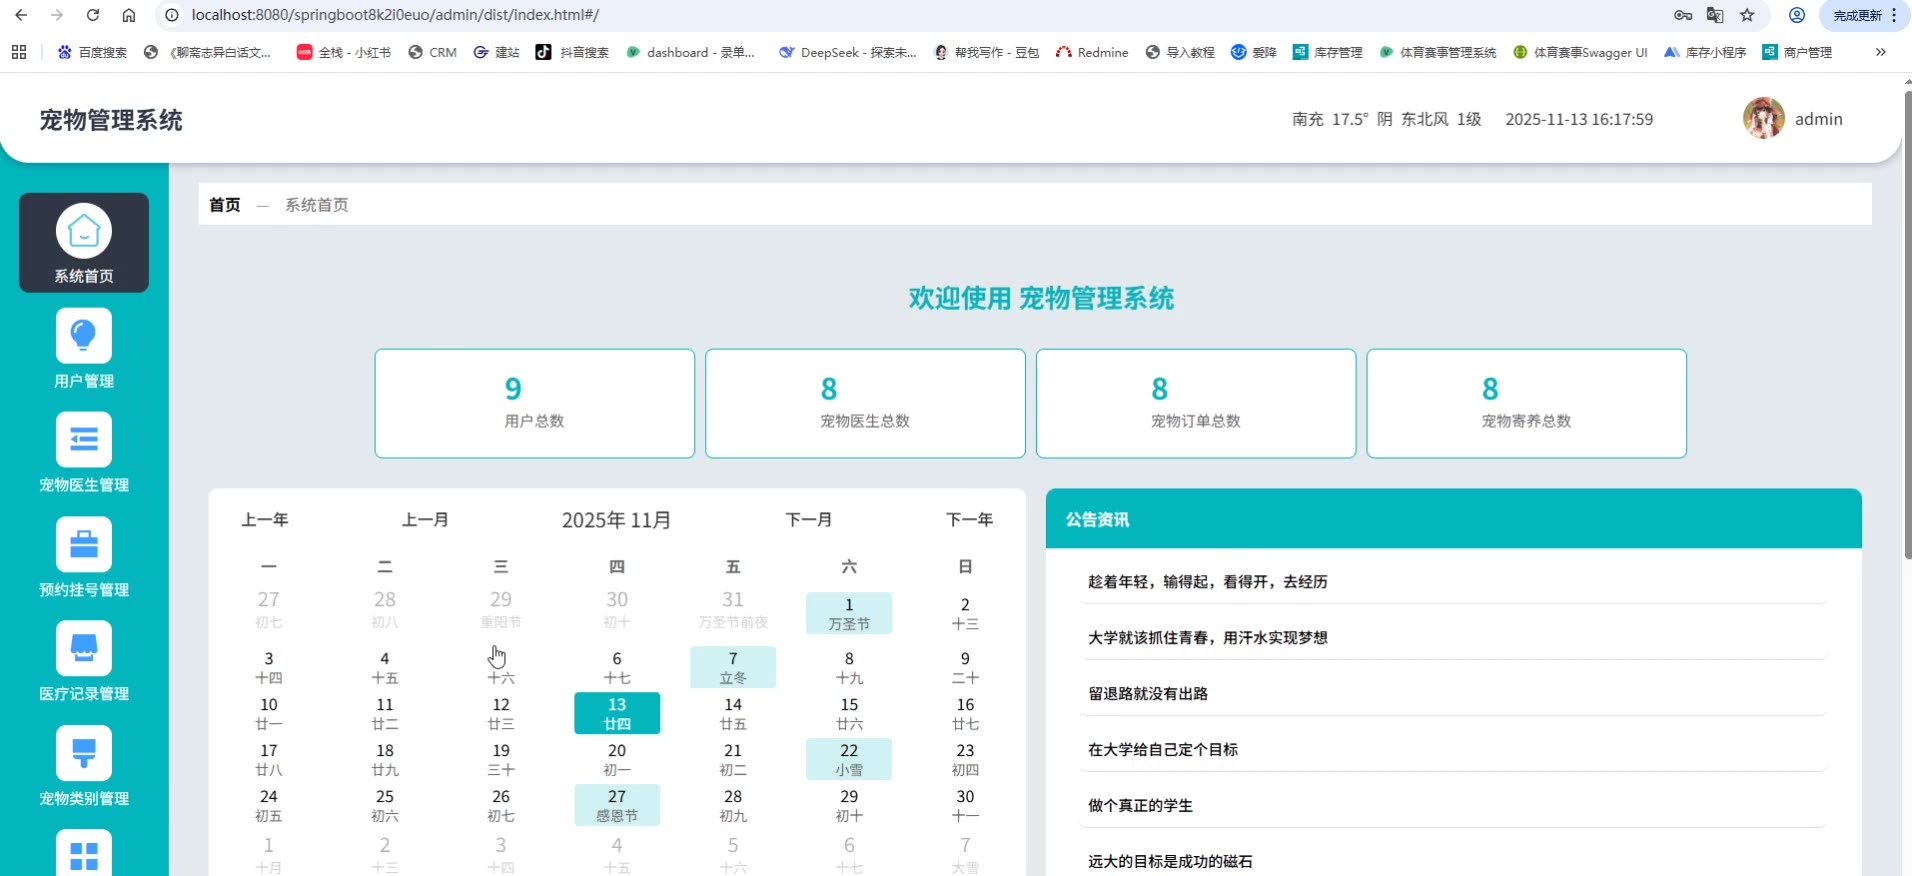Open the Redmine bookmark
Screen dimensions: 1912x876
click(1092, 52)
